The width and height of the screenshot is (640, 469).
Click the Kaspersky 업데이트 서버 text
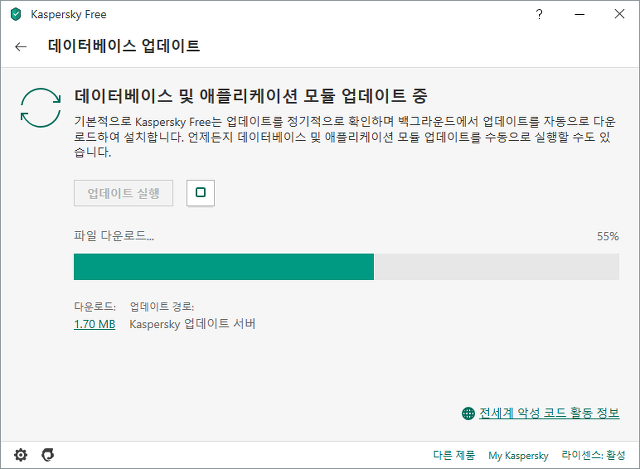tap(192, 324)
